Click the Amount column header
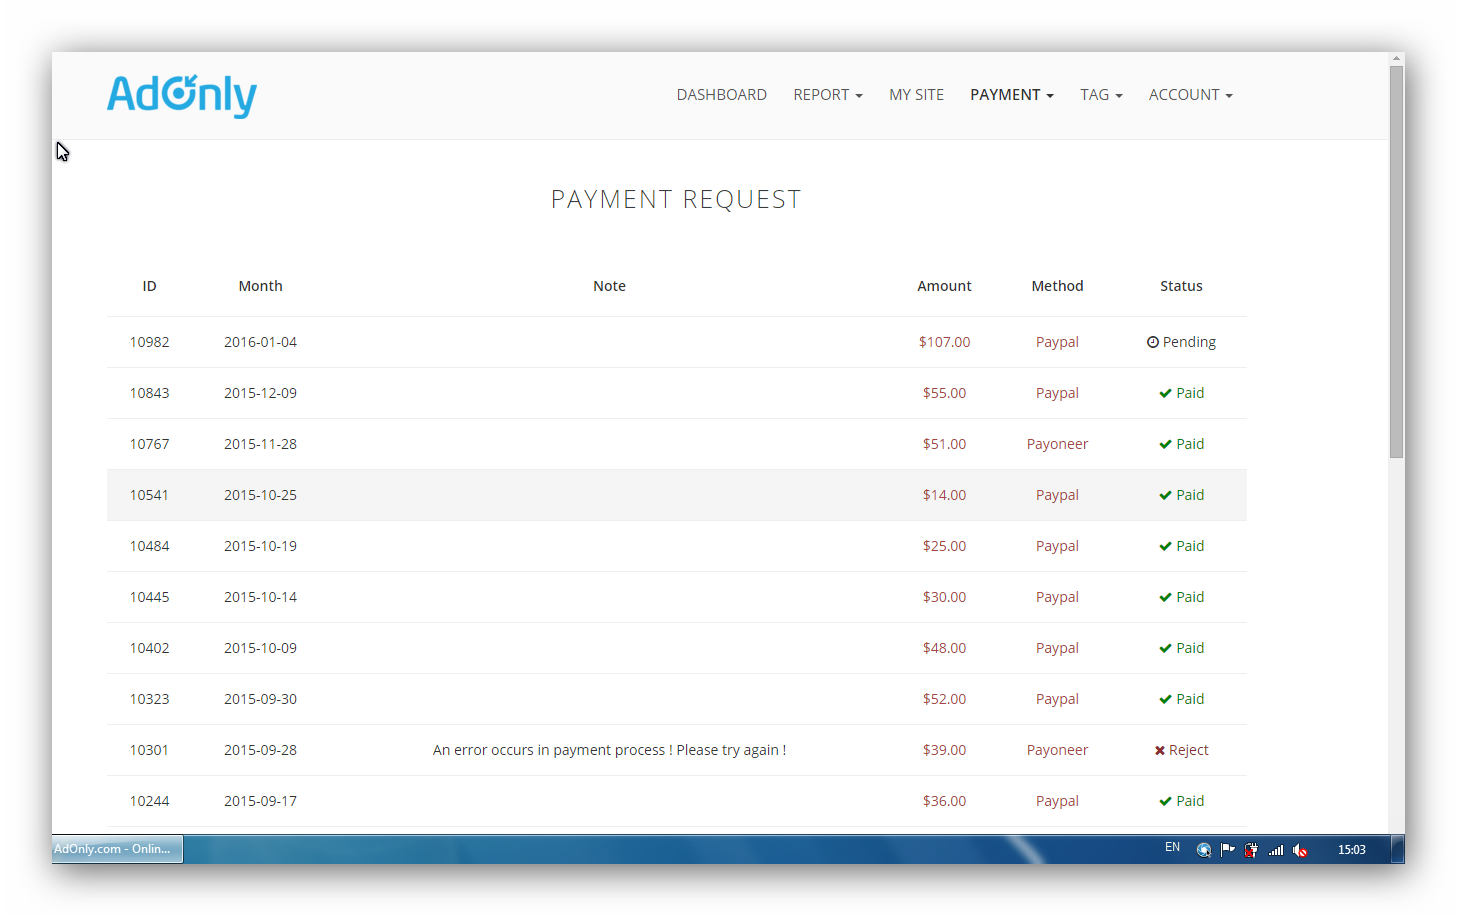The image size is (1457, 916). point(945,286)
